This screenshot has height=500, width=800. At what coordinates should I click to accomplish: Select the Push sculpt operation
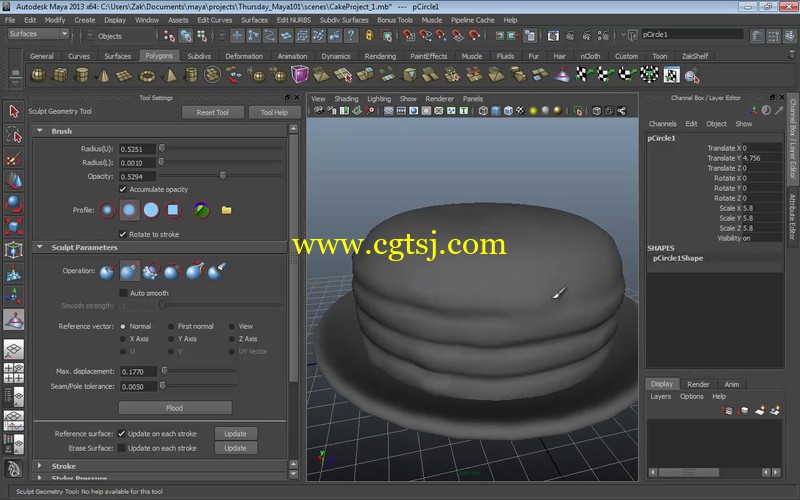[x=108, y=271]
